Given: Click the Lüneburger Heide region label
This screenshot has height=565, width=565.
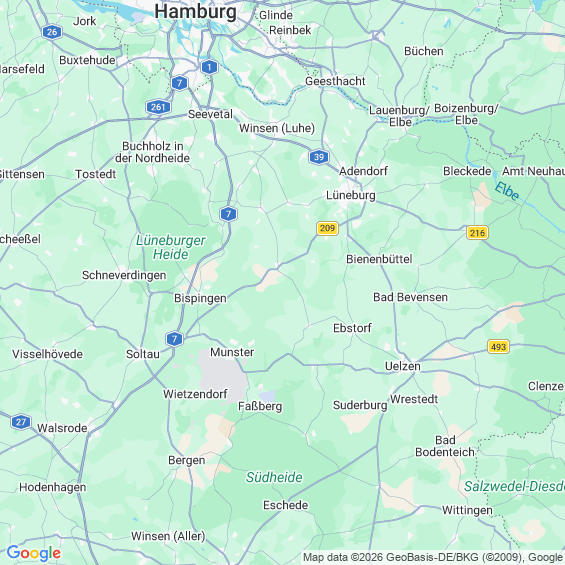Looking at the screenshot, I should click(x=170, y=247).
